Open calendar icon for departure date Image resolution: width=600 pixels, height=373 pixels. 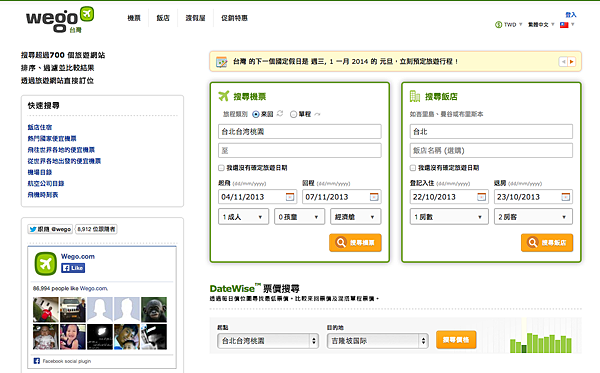pyautogui.click(x=290, y=197)
